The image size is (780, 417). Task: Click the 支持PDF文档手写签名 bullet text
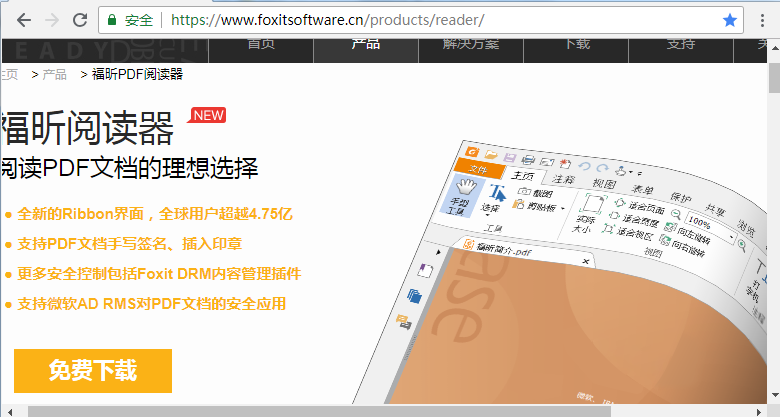point(129,244)
